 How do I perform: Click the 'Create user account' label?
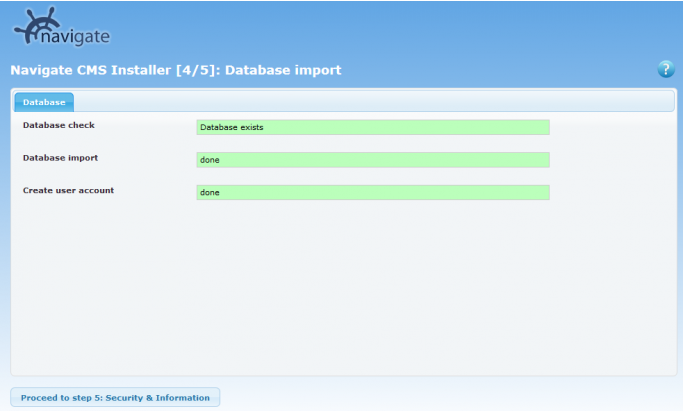click(x=68, y=191)
